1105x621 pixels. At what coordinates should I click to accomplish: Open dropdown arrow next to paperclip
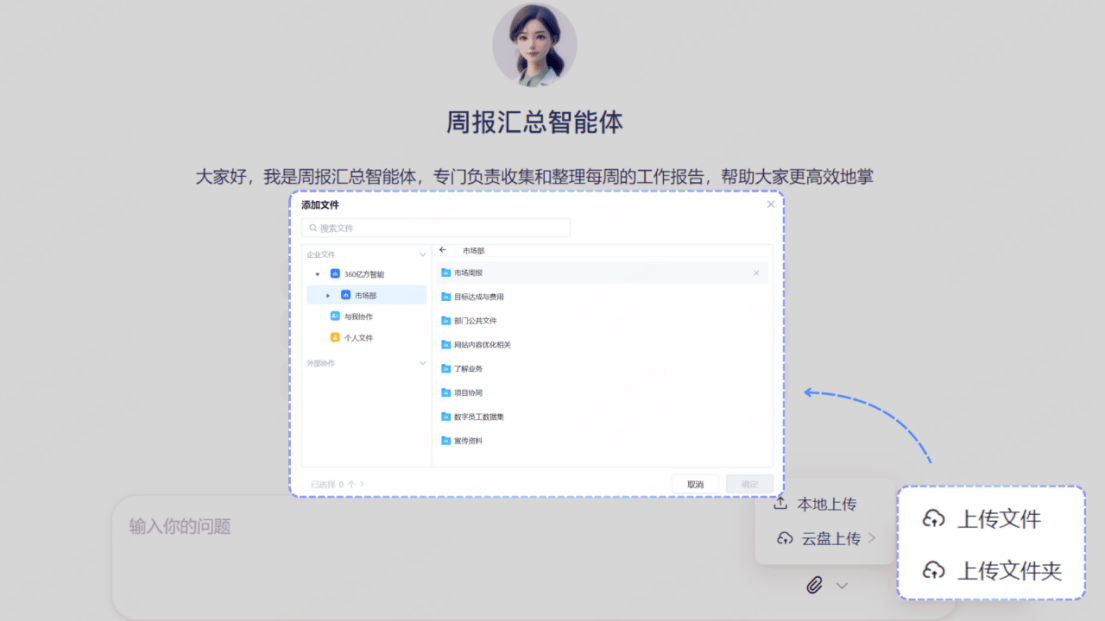pyautogui.click(x=842, y=585)
